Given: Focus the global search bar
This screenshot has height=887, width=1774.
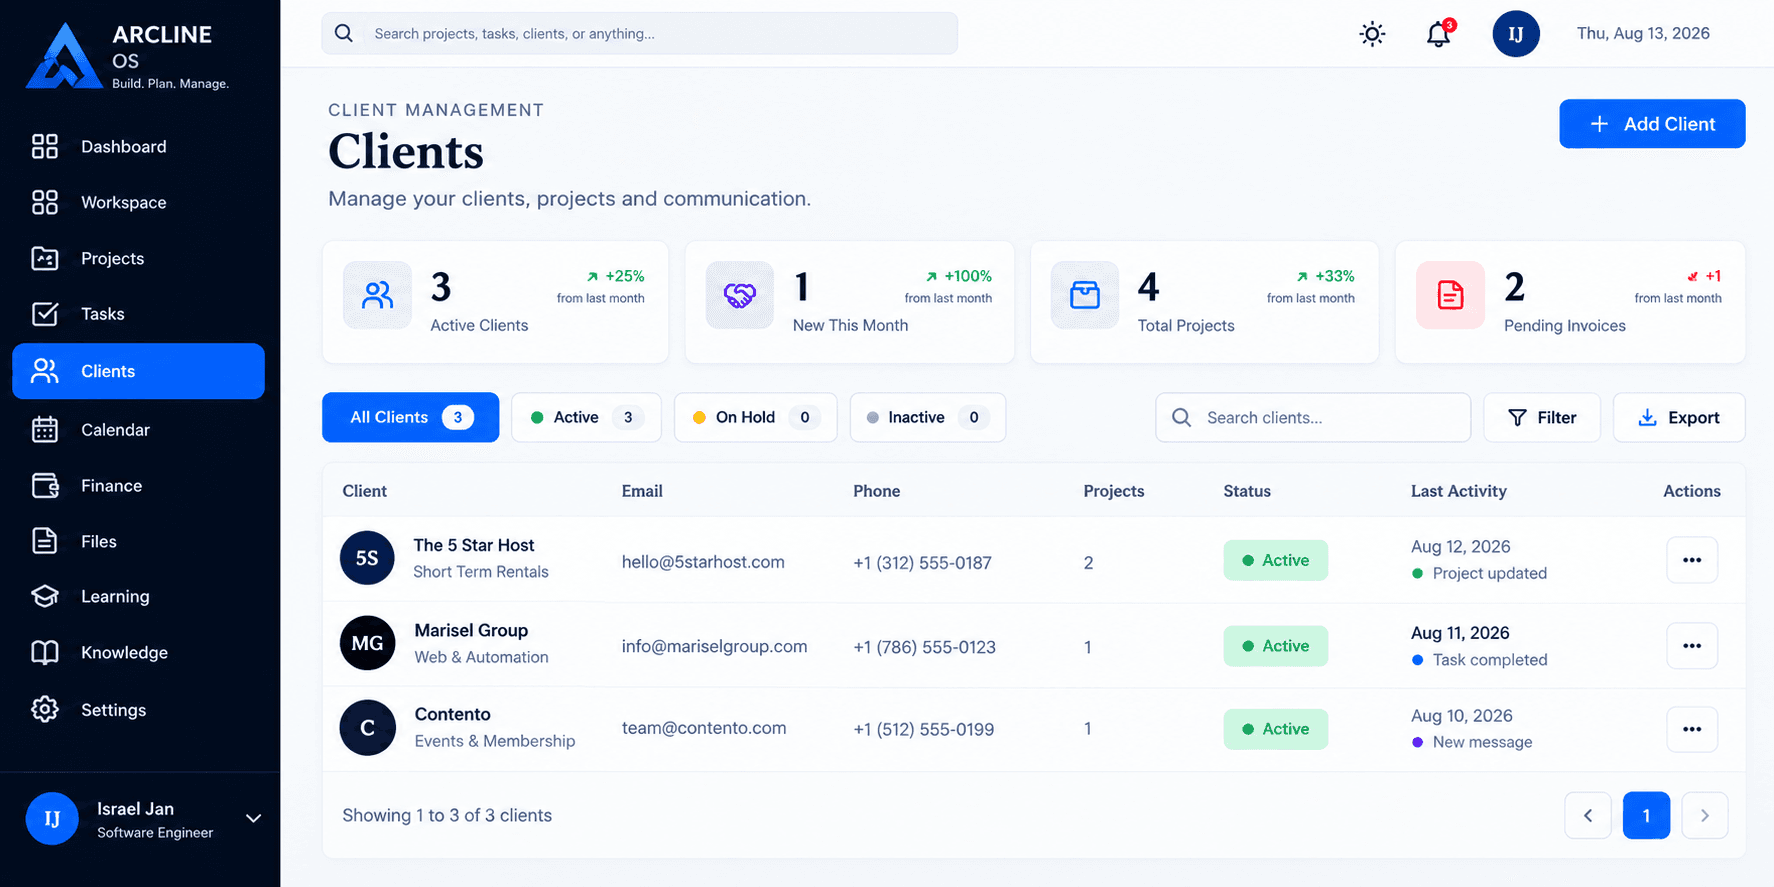Looking at the screenshot, I should tap(639, 33).
